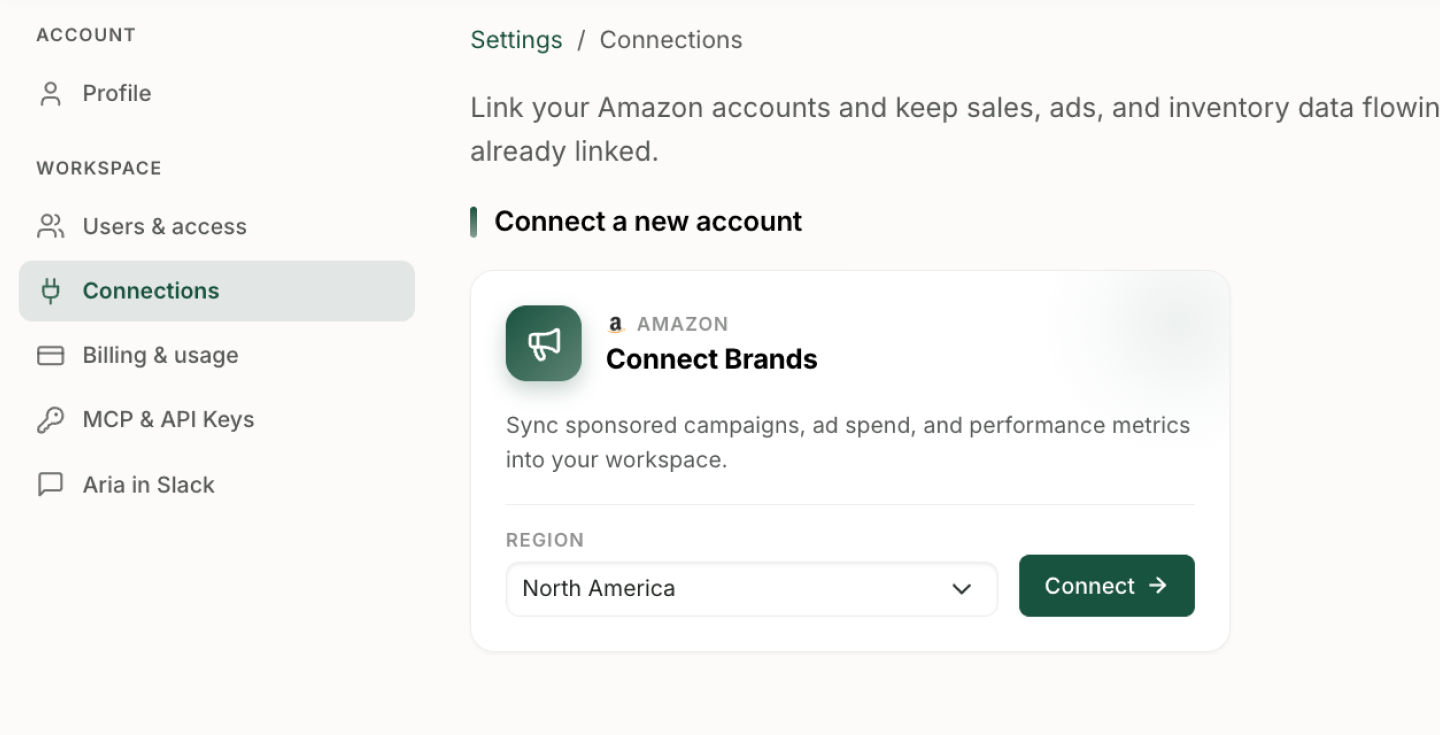This screenshot has height=735, width=1440.
Task: Click the Connections breadcrumb text
Action: point(671,40)
